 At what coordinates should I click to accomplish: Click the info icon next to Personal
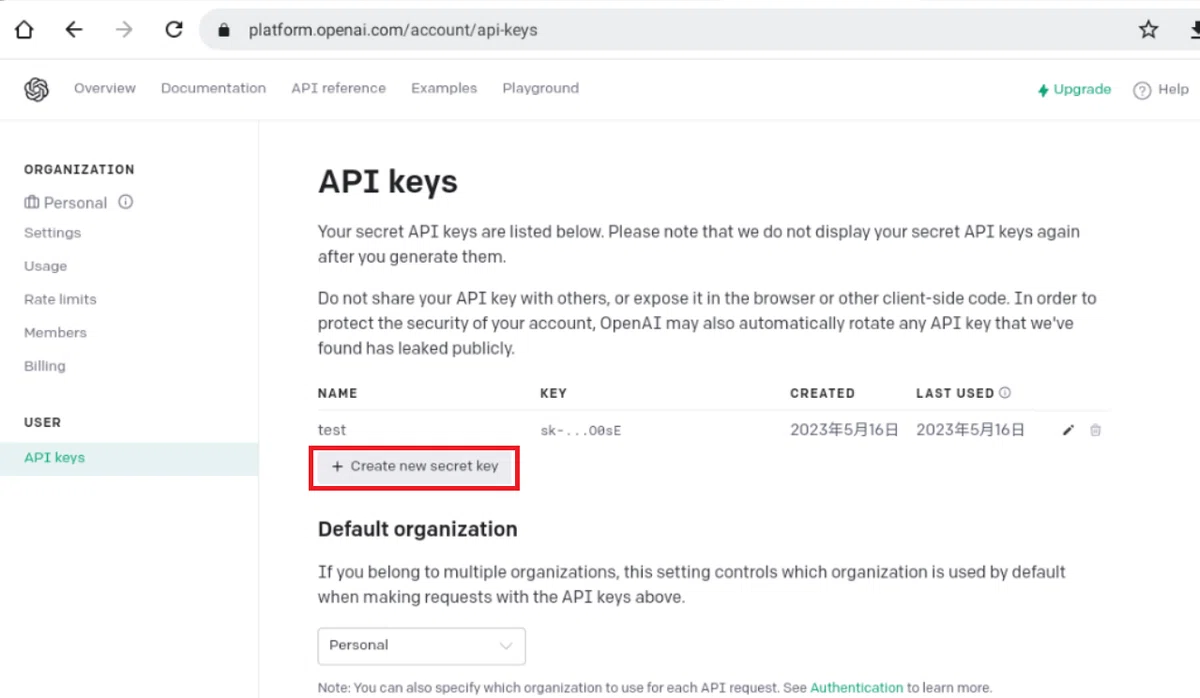click(x=126, y=202)
